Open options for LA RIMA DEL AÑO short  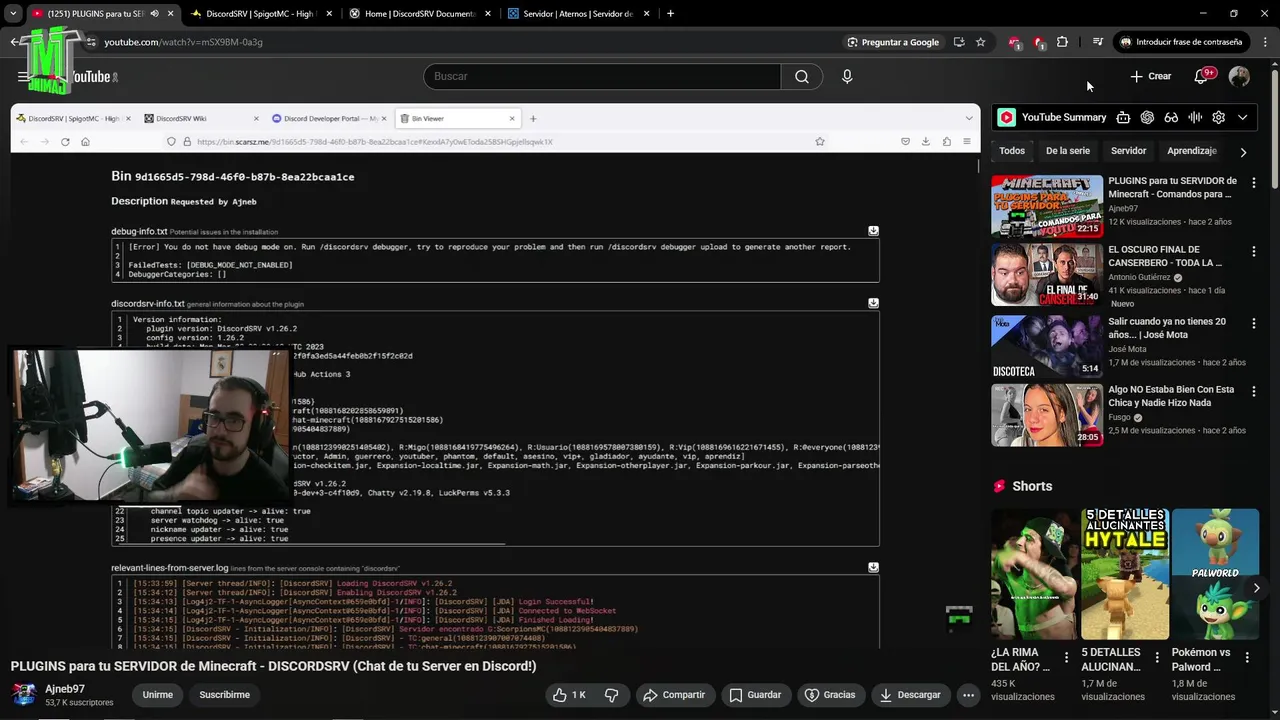click(1067, 657)
